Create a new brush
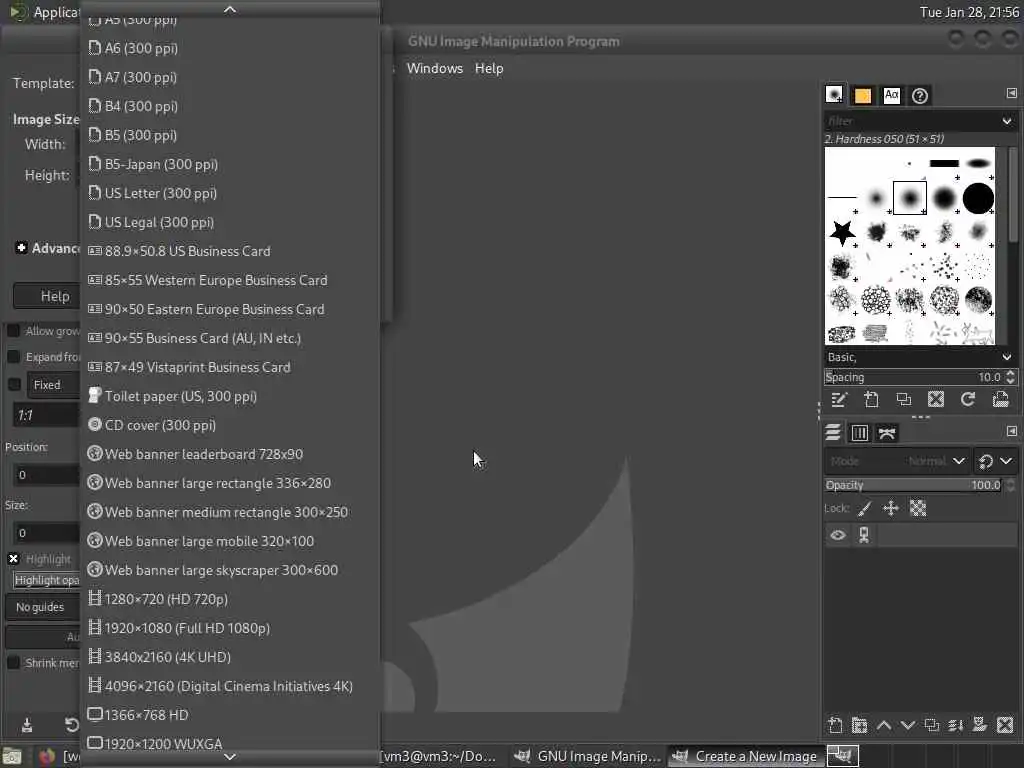The image size is (1024, 768). (871, 399)
